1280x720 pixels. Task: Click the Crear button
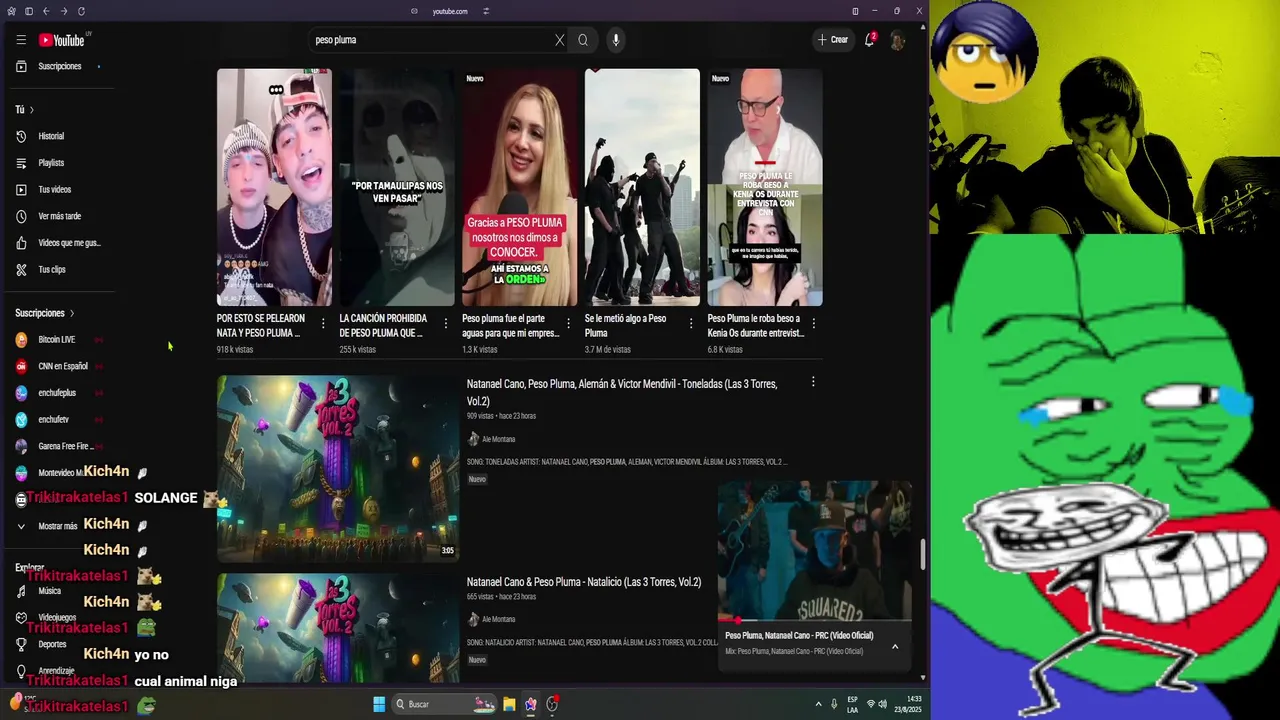(x=833, y=40)
